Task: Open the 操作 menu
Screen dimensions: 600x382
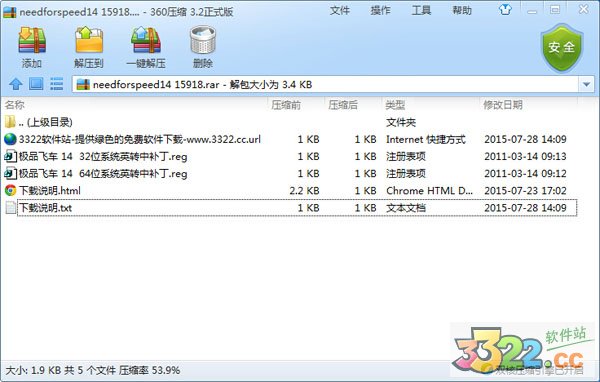Action: point(380,10)
